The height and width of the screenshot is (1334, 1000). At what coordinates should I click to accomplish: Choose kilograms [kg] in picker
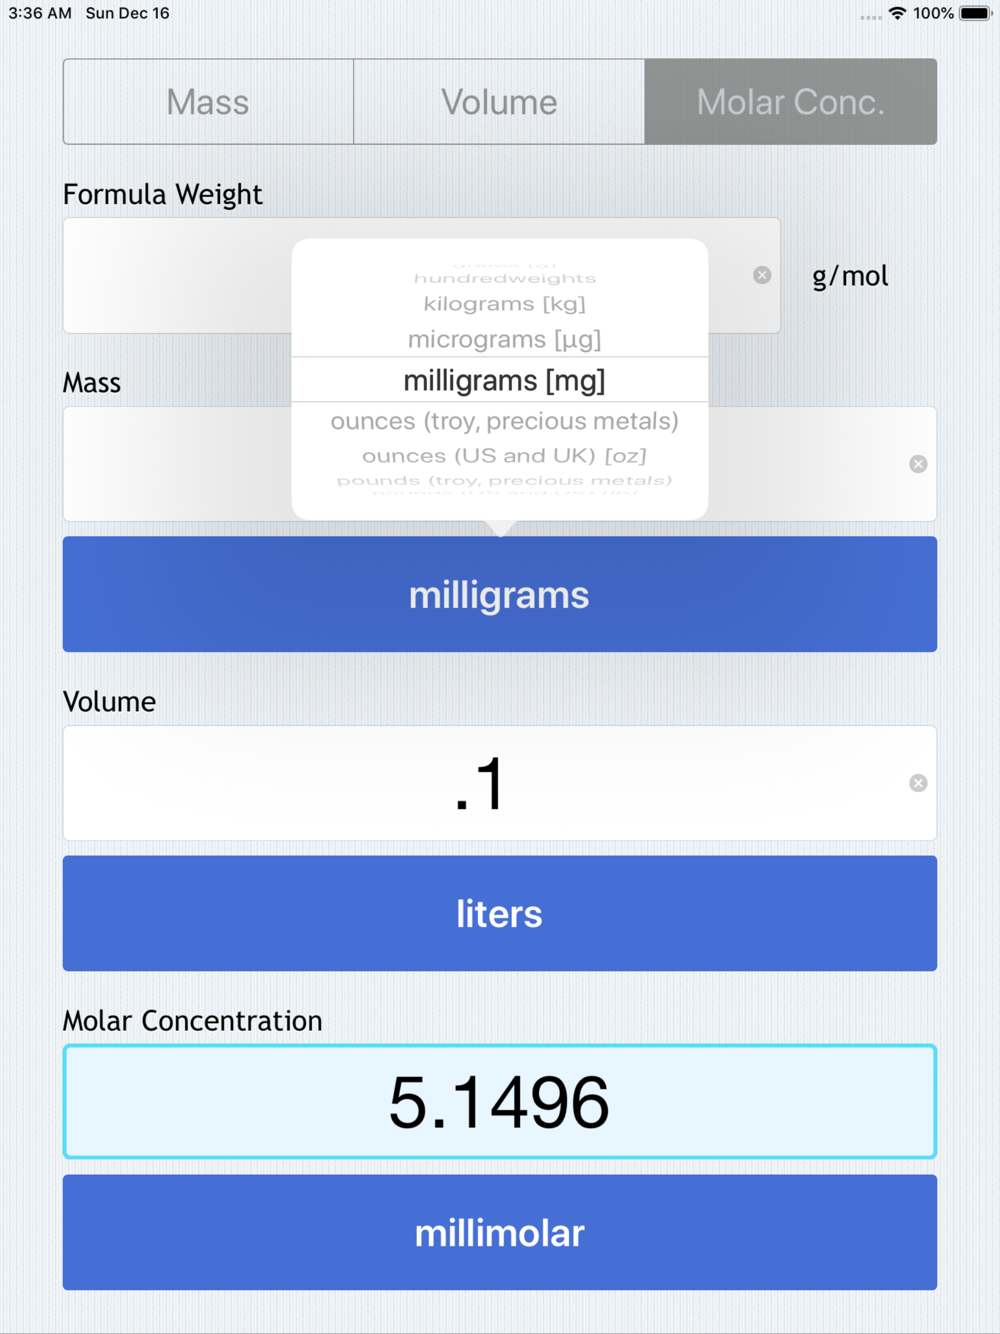(504, 304)
